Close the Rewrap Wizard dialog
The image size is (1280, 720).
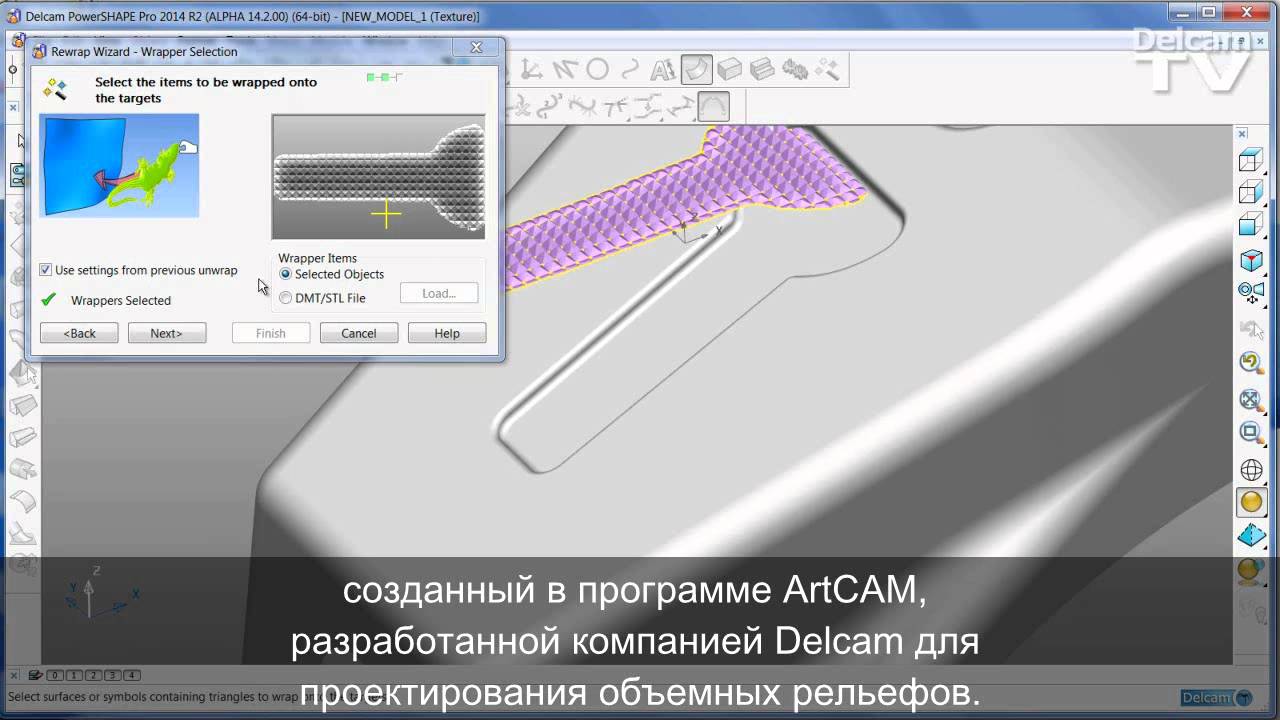coord(476,48)
